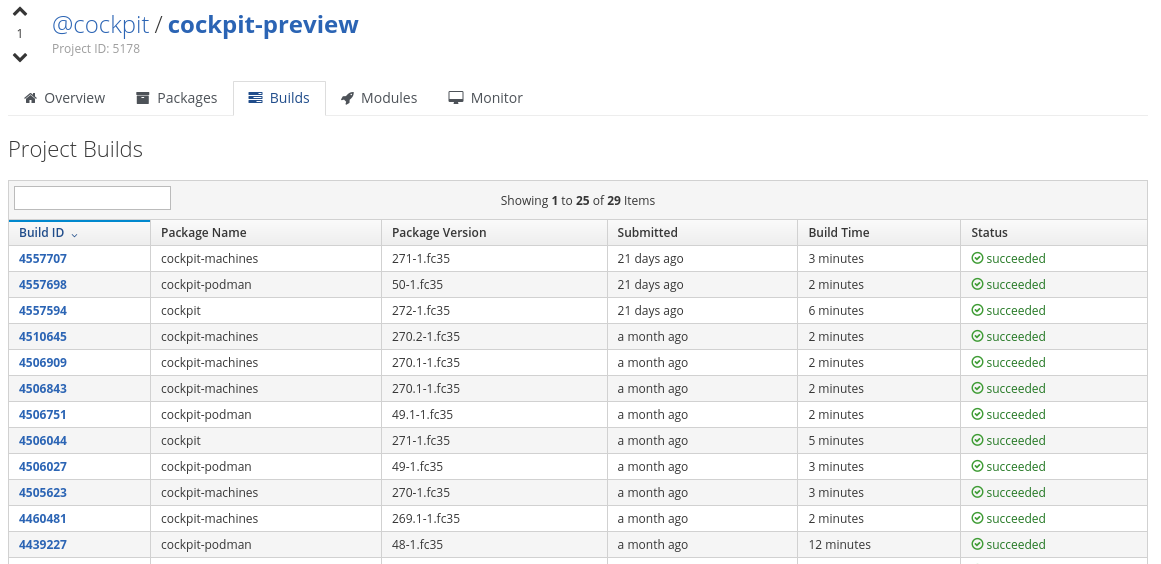Click the list icon on the Builds tab

pyautogui.click(x=256, y=98)
